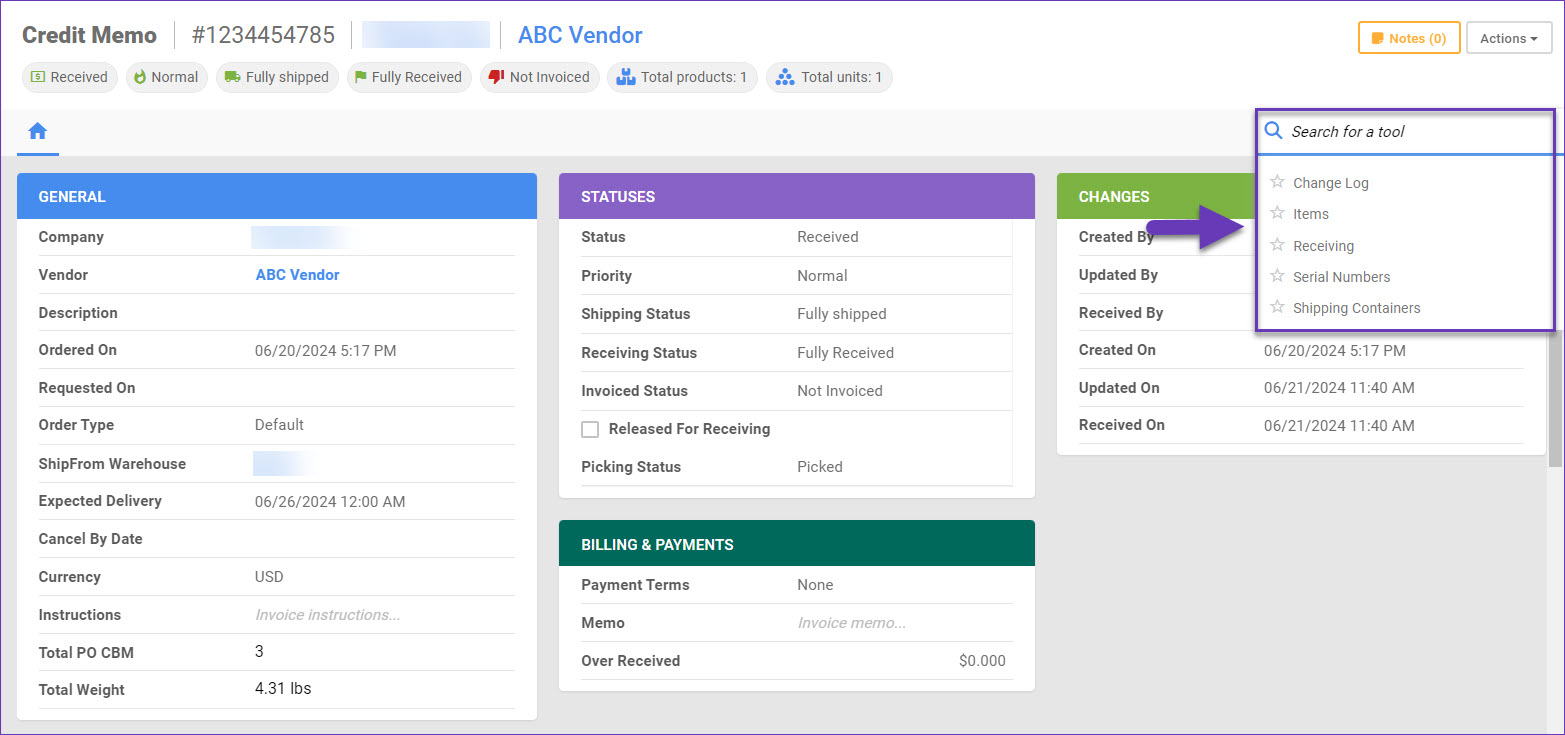
Task: Click the Invoice memo field
Action: pyautogui.click(x=852, y=623)
